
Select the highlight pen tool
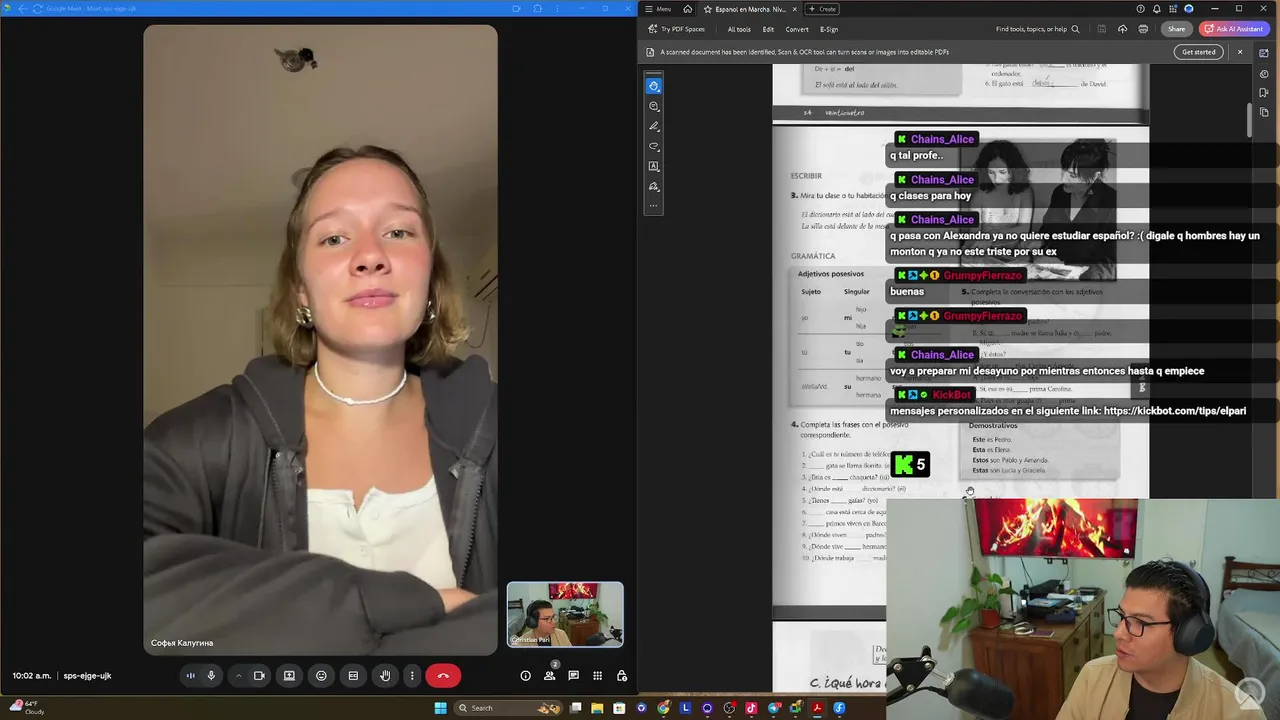[654, 126]
